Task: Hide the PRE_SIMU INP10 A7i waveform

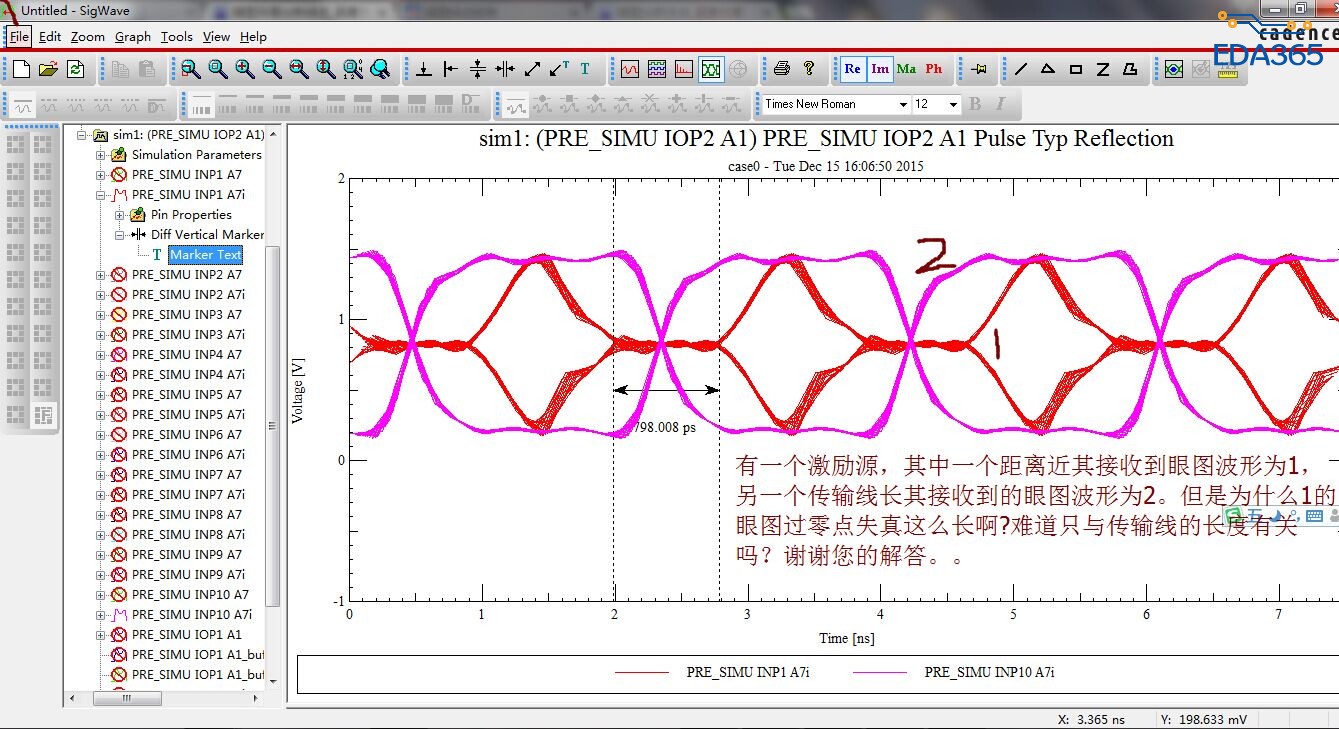Action: (118, 615)
